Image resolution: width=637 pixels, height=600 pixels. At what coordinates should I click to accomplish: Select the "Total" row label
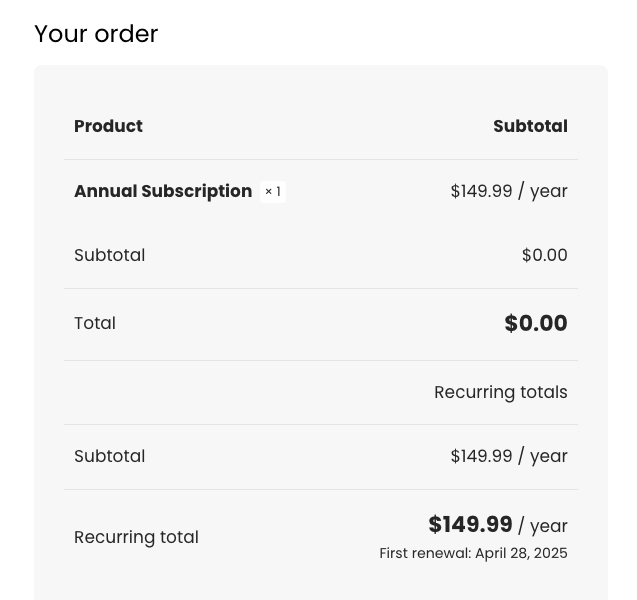(95, 323)
